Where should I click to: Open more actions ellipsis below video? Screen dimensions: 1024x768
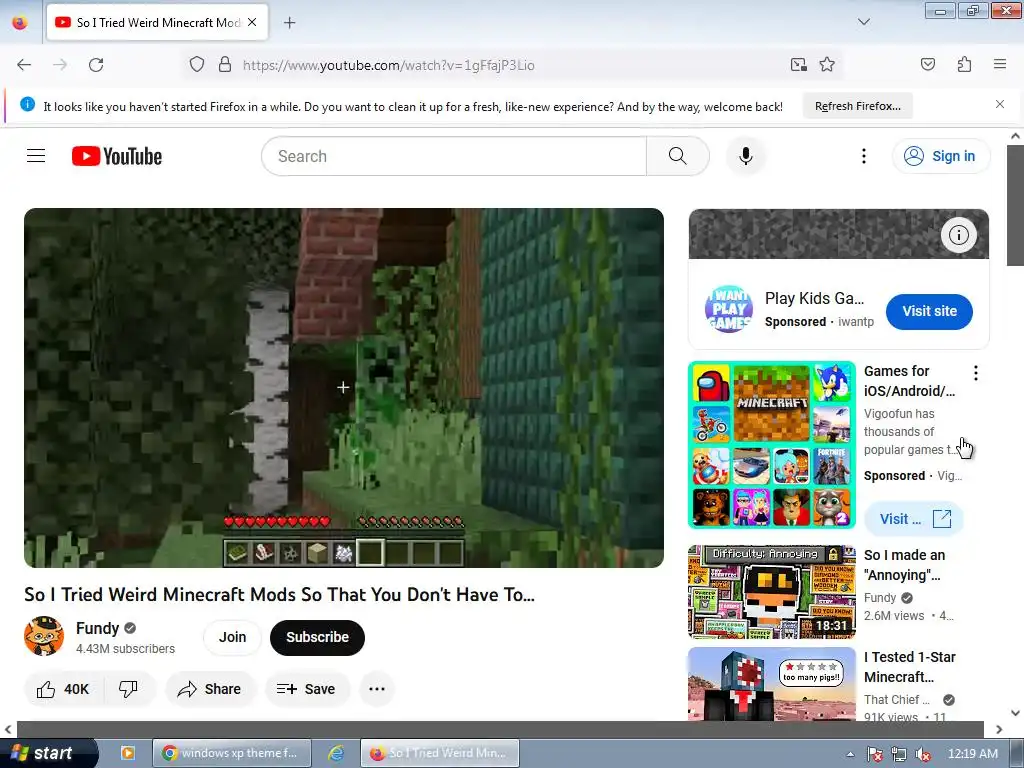[377, 689]
